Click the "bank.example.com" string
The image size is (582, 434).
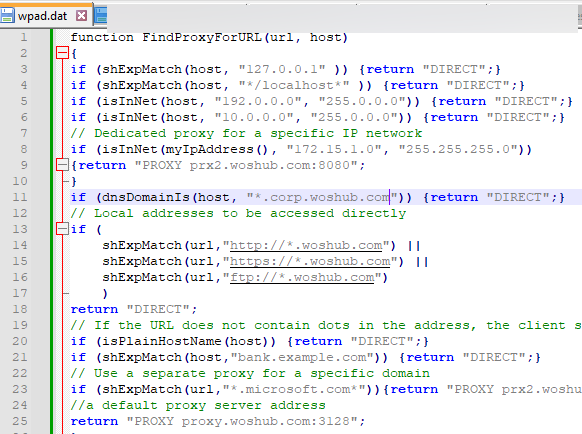click(302, 357)
